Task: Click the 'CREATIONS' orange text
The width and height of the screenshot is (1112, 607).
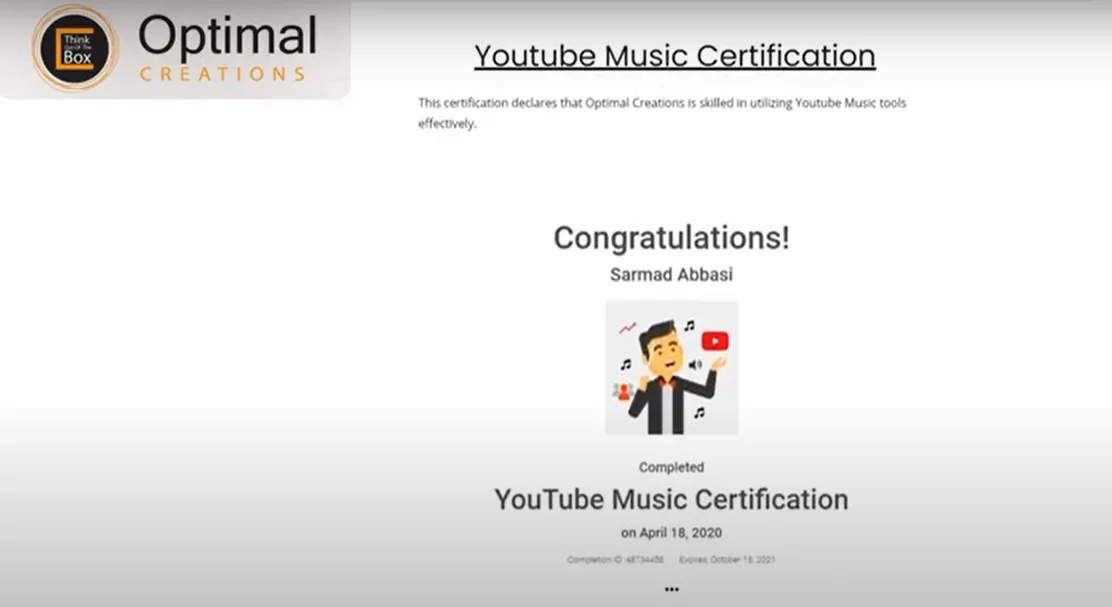Action: click(x=222, y=74)
